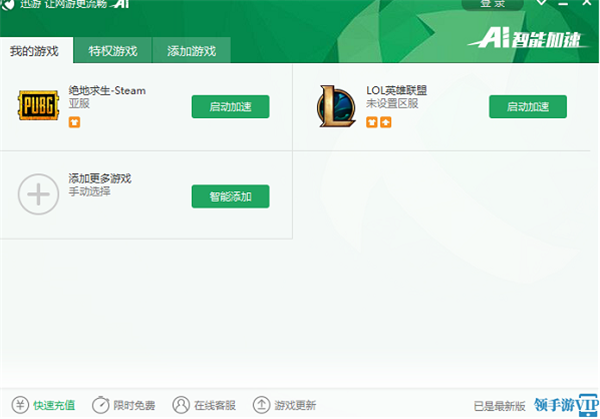The height and width of the screenshot is (419, 600).
Task: Click the 智能添加 button
Action: (x=230, y=196)
